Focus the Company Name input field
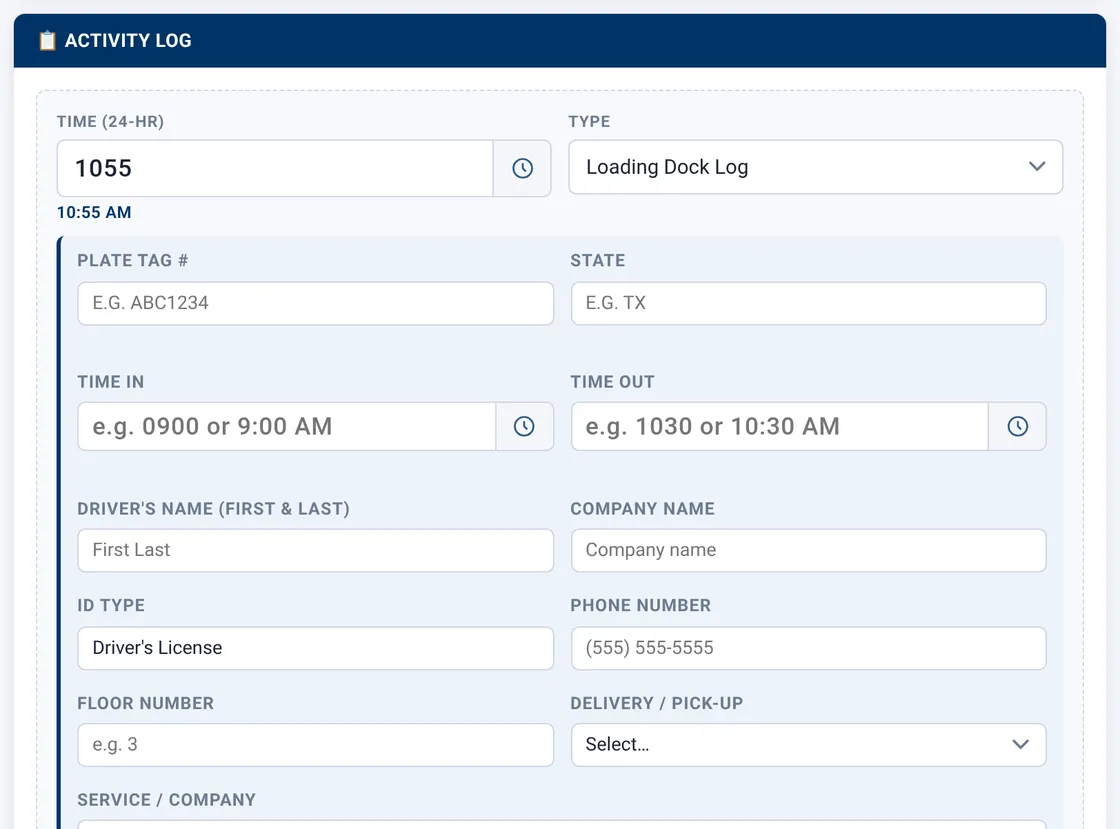The image size is (1120, 829). pyautogui.click(x=809, y=551)
